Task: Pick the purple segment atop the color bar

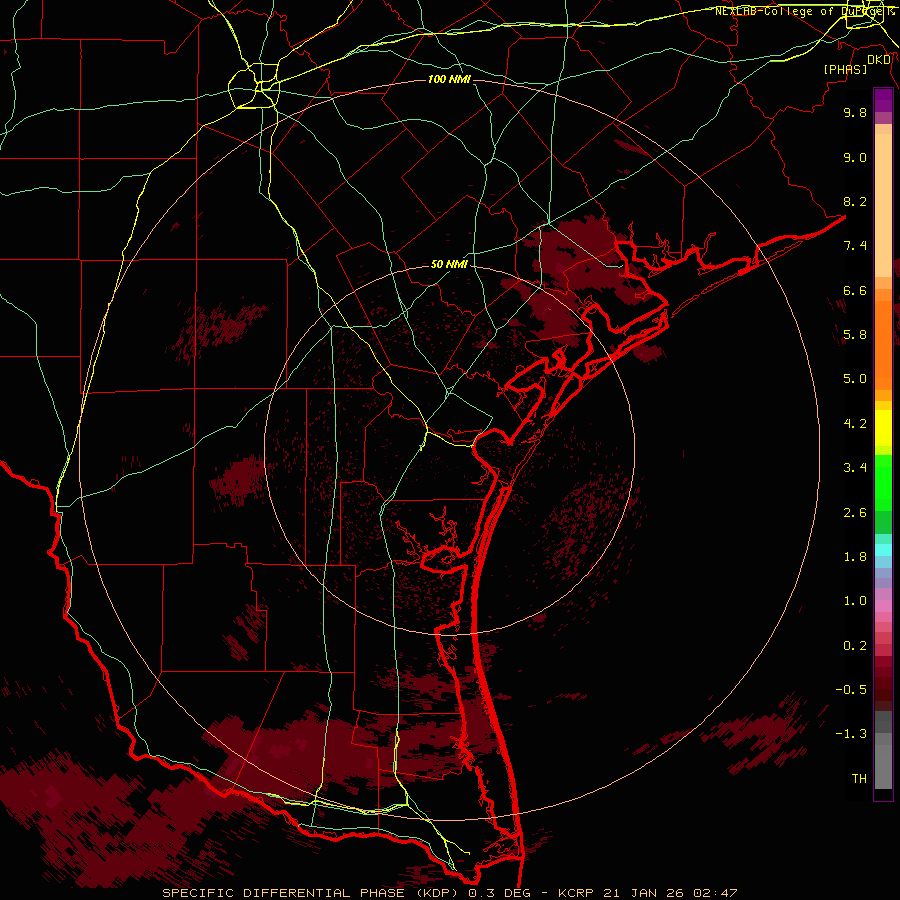Action: click(x=883, y=100)
